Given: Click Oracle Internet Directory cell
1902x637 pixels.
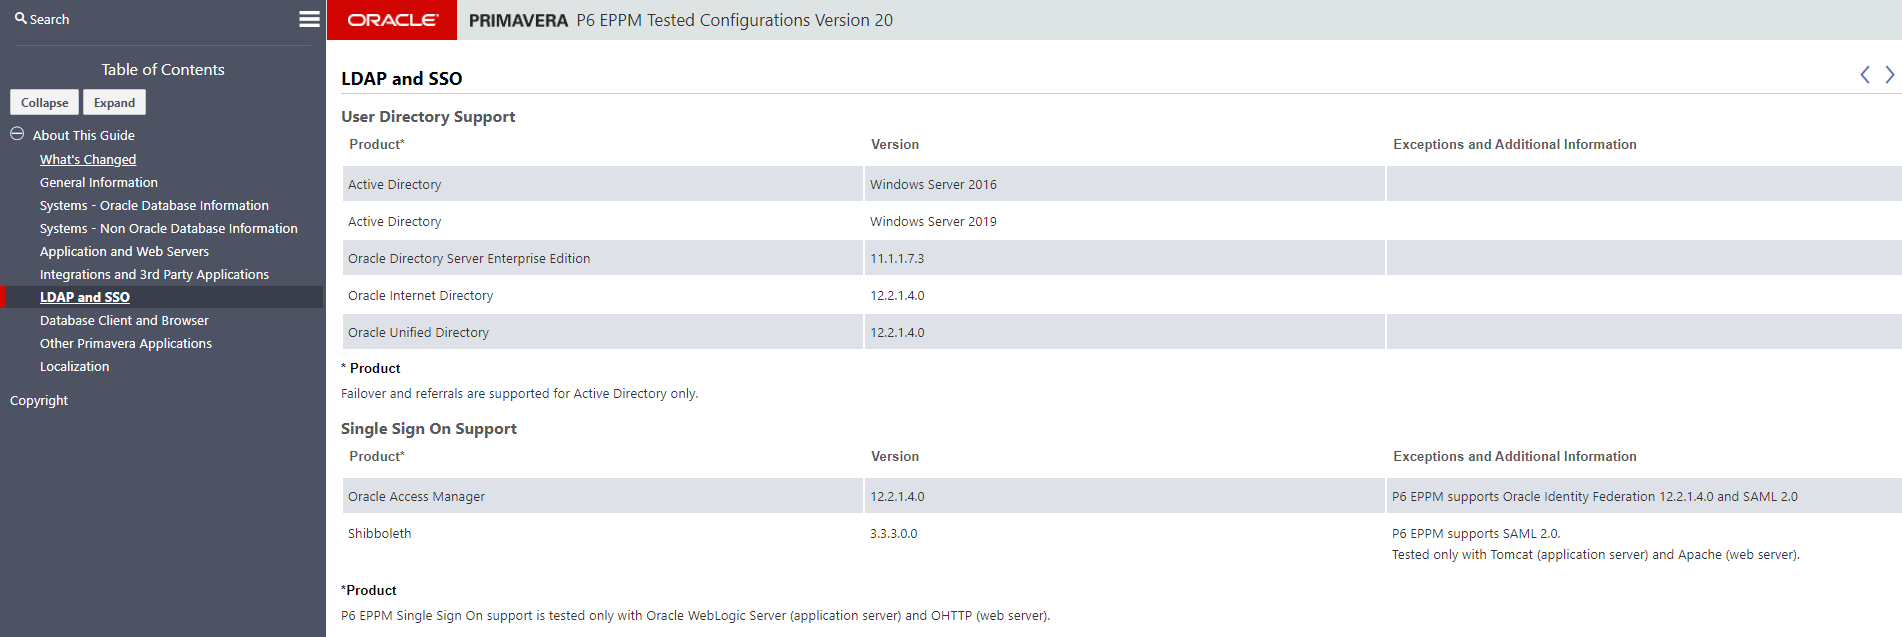Looking at the screenshot, I should [602, 295].
